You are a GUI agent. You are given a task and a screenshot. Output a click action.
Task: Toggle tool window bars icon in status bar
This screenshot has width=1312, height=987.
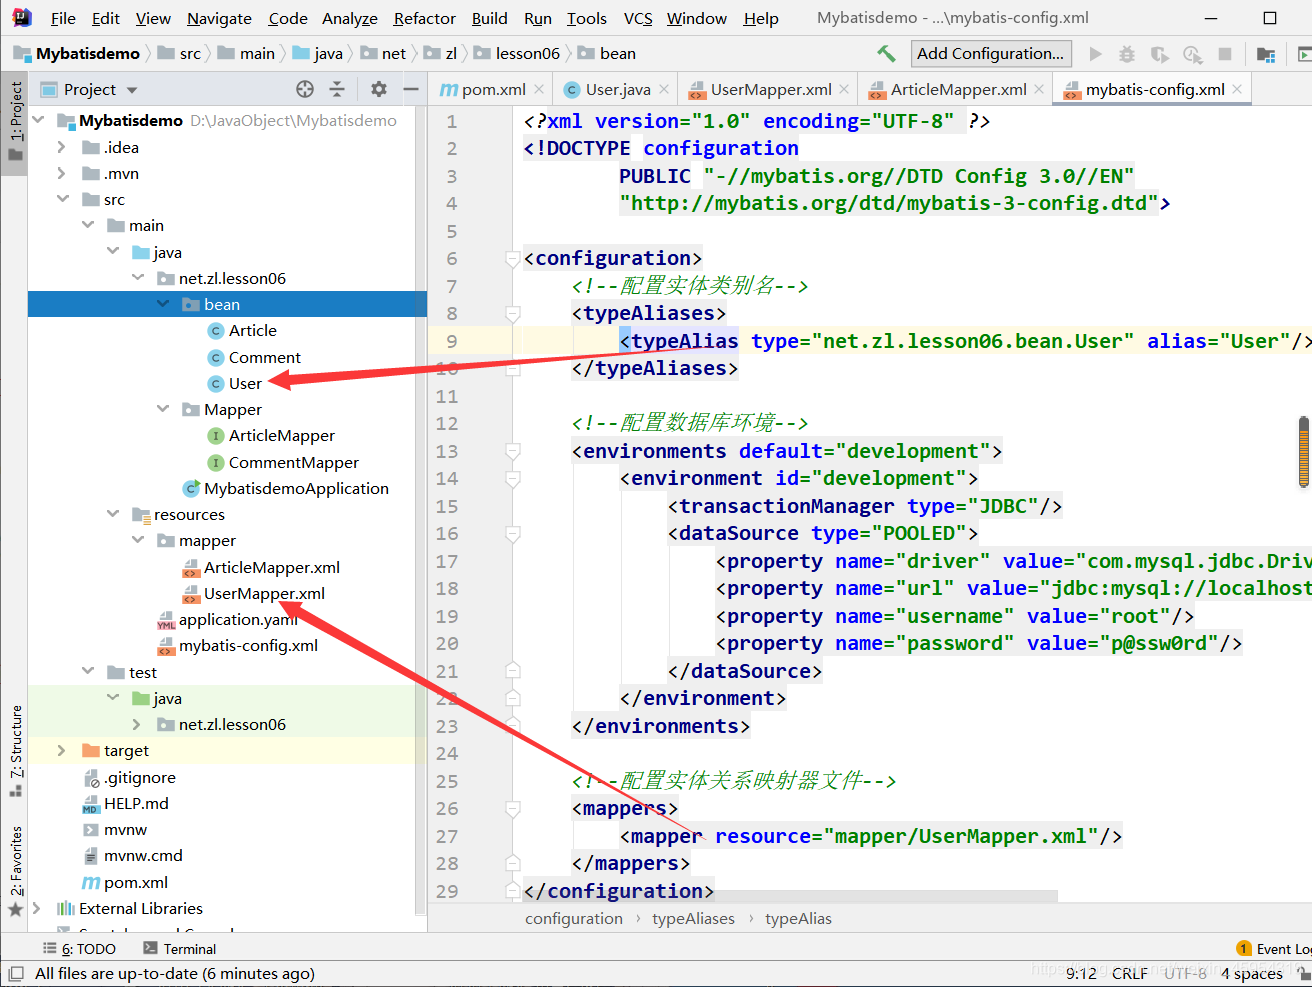[15, 973]
